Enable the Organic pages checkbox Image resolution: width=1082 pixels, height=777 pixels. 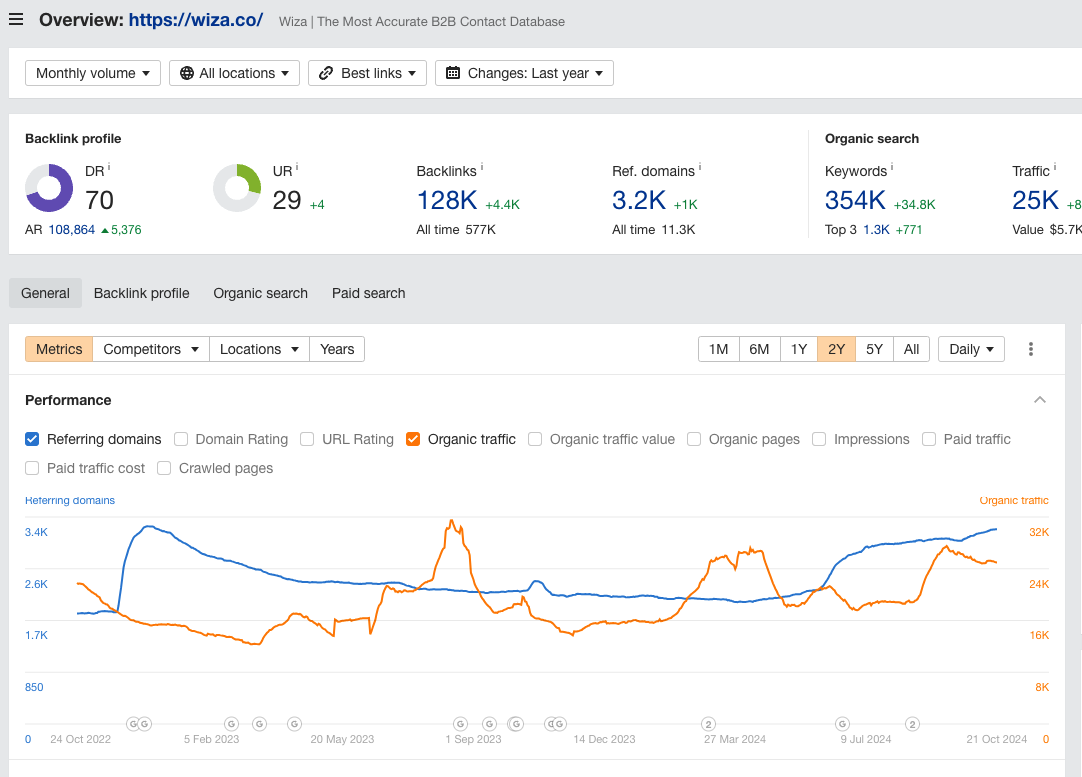pyautogui.click(x=694, y=439)
